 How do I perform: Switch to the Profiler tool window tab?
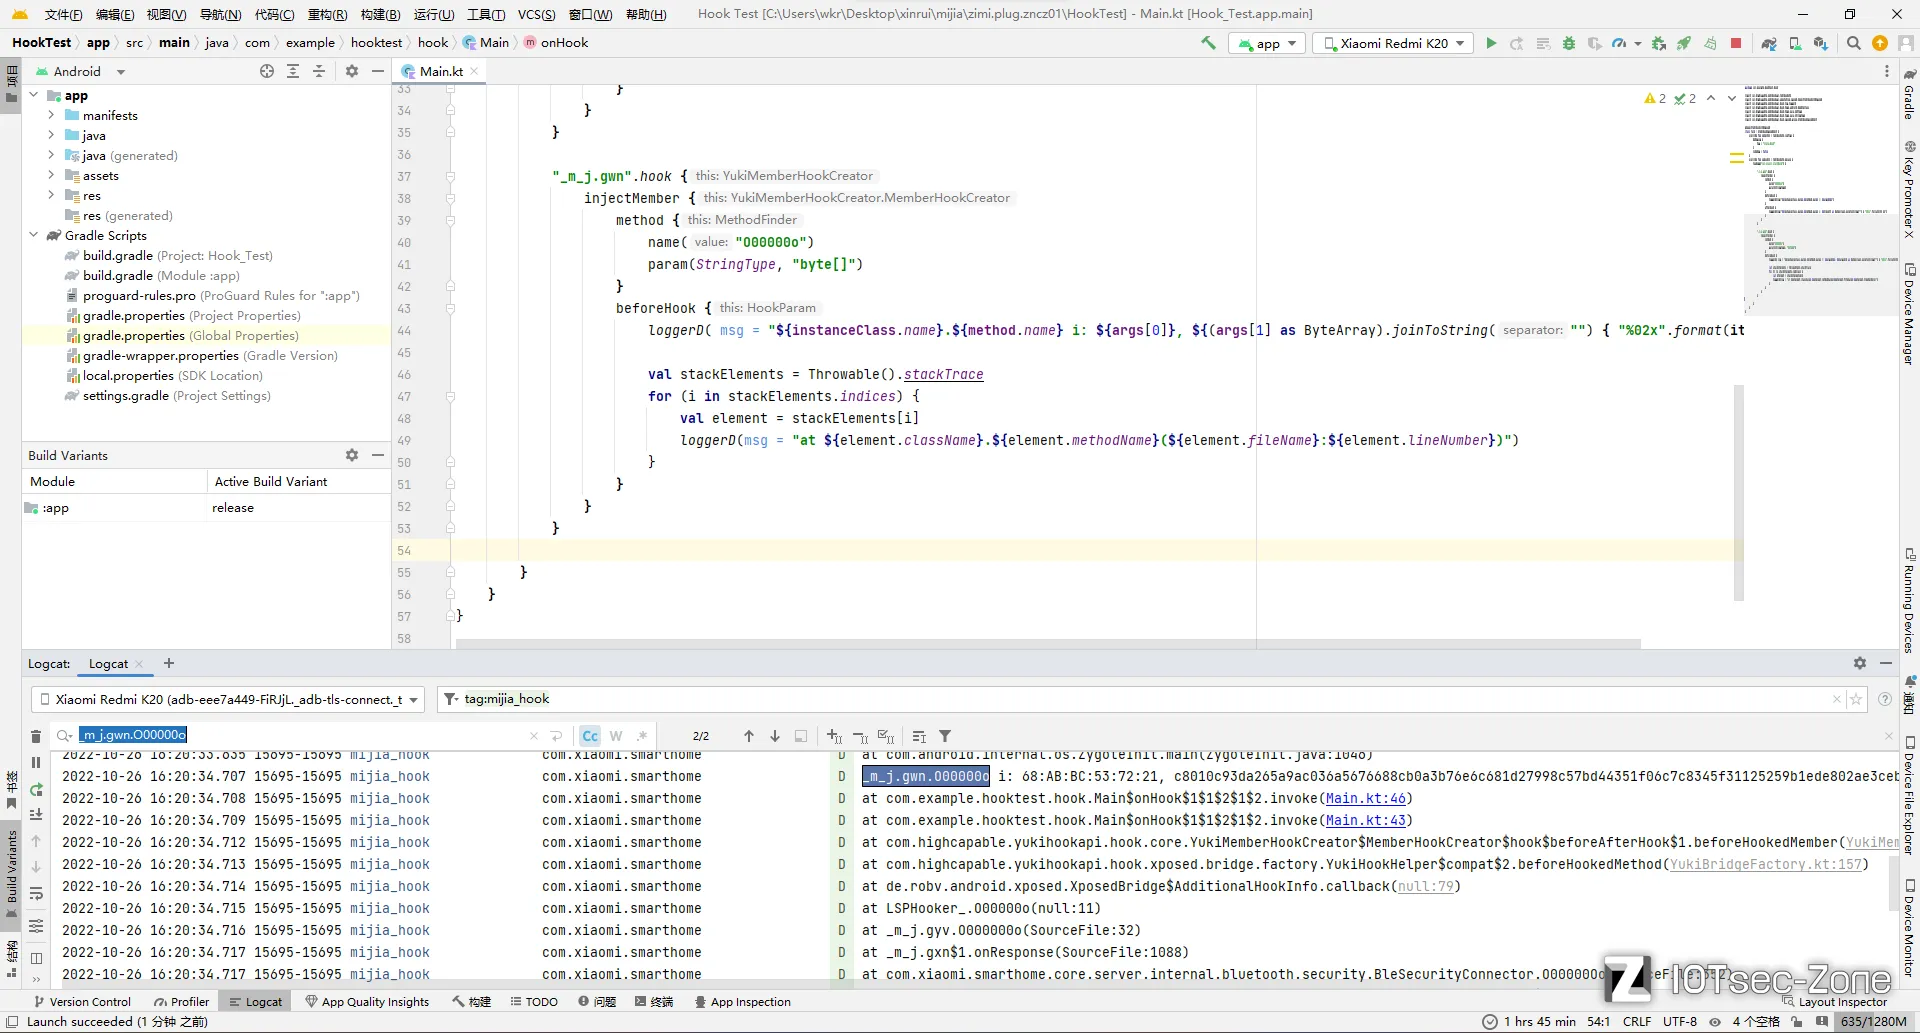click(x=182, y=1001)
